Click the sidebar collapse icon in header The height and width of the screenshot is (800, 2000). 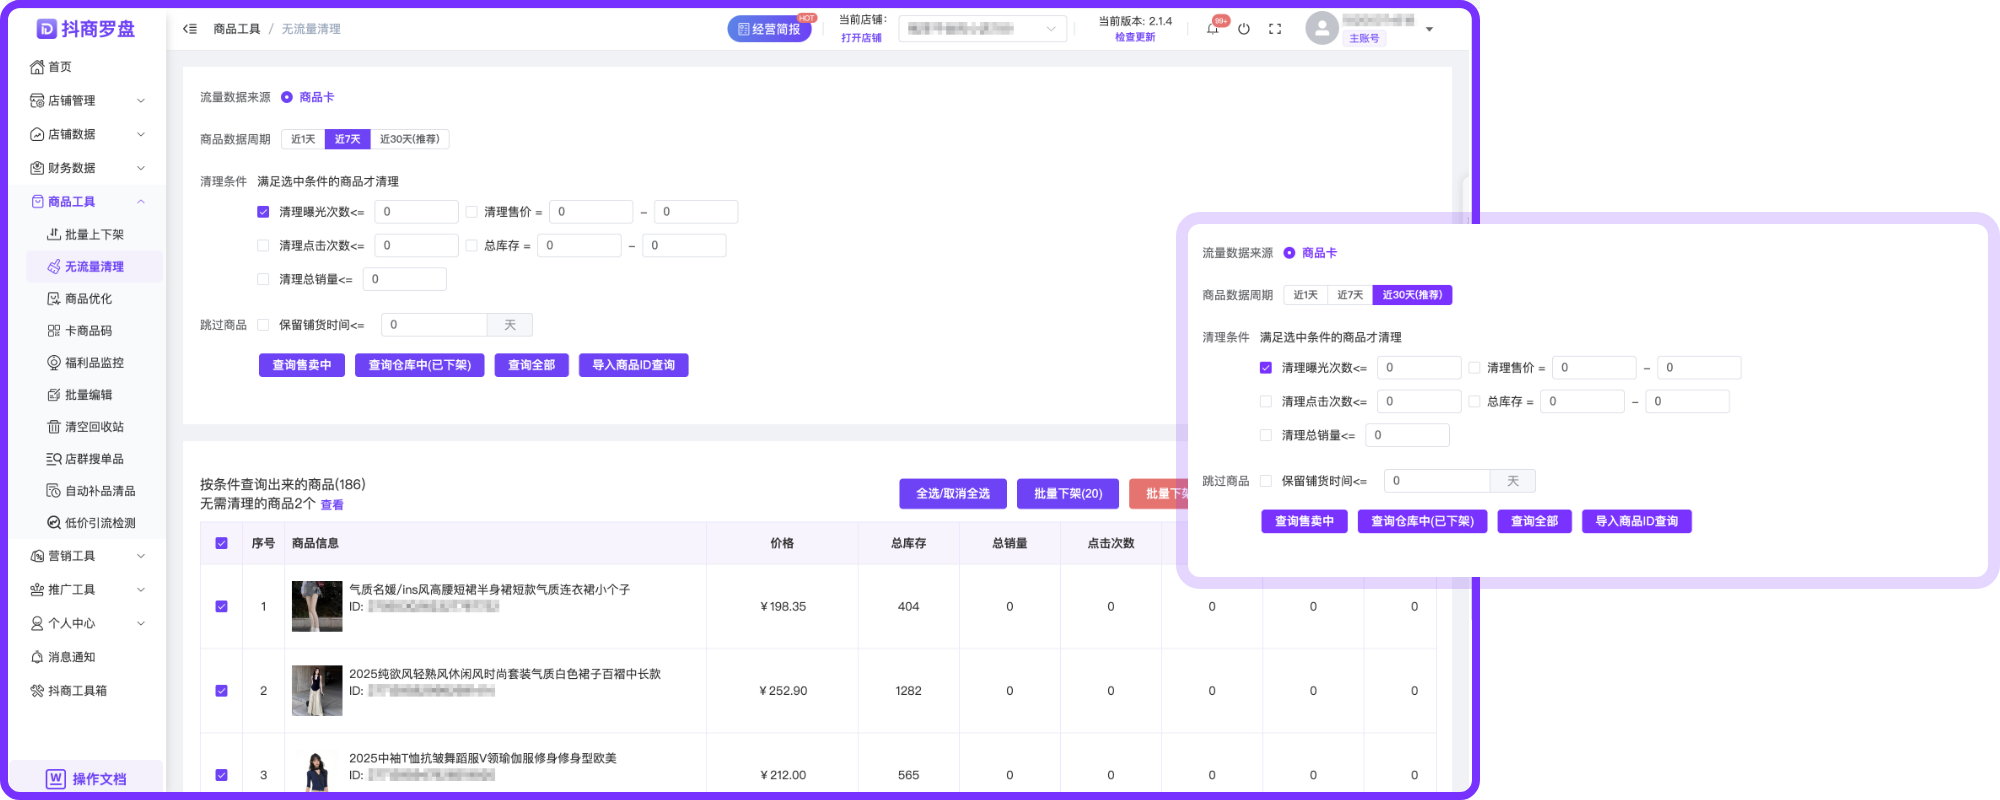[x=190, y=29]
